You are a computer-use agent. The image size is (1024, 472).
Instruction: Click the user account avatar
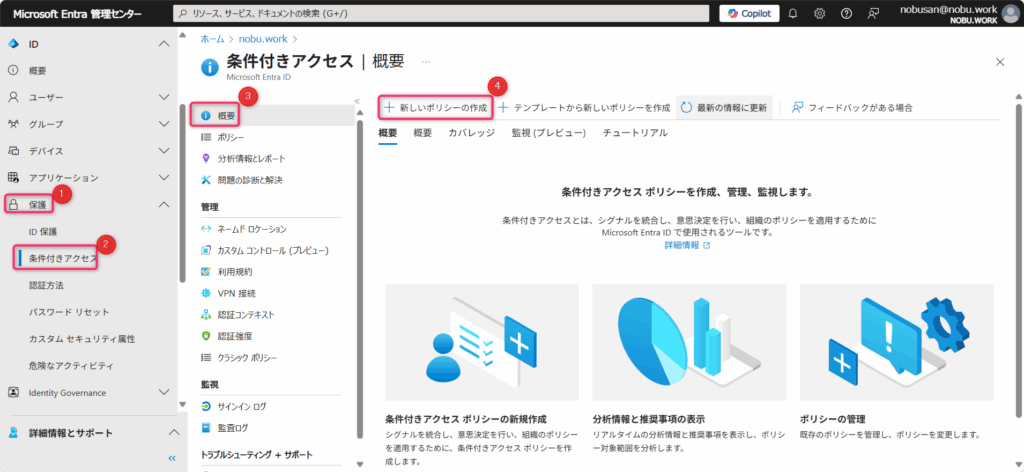point(1010,14)
